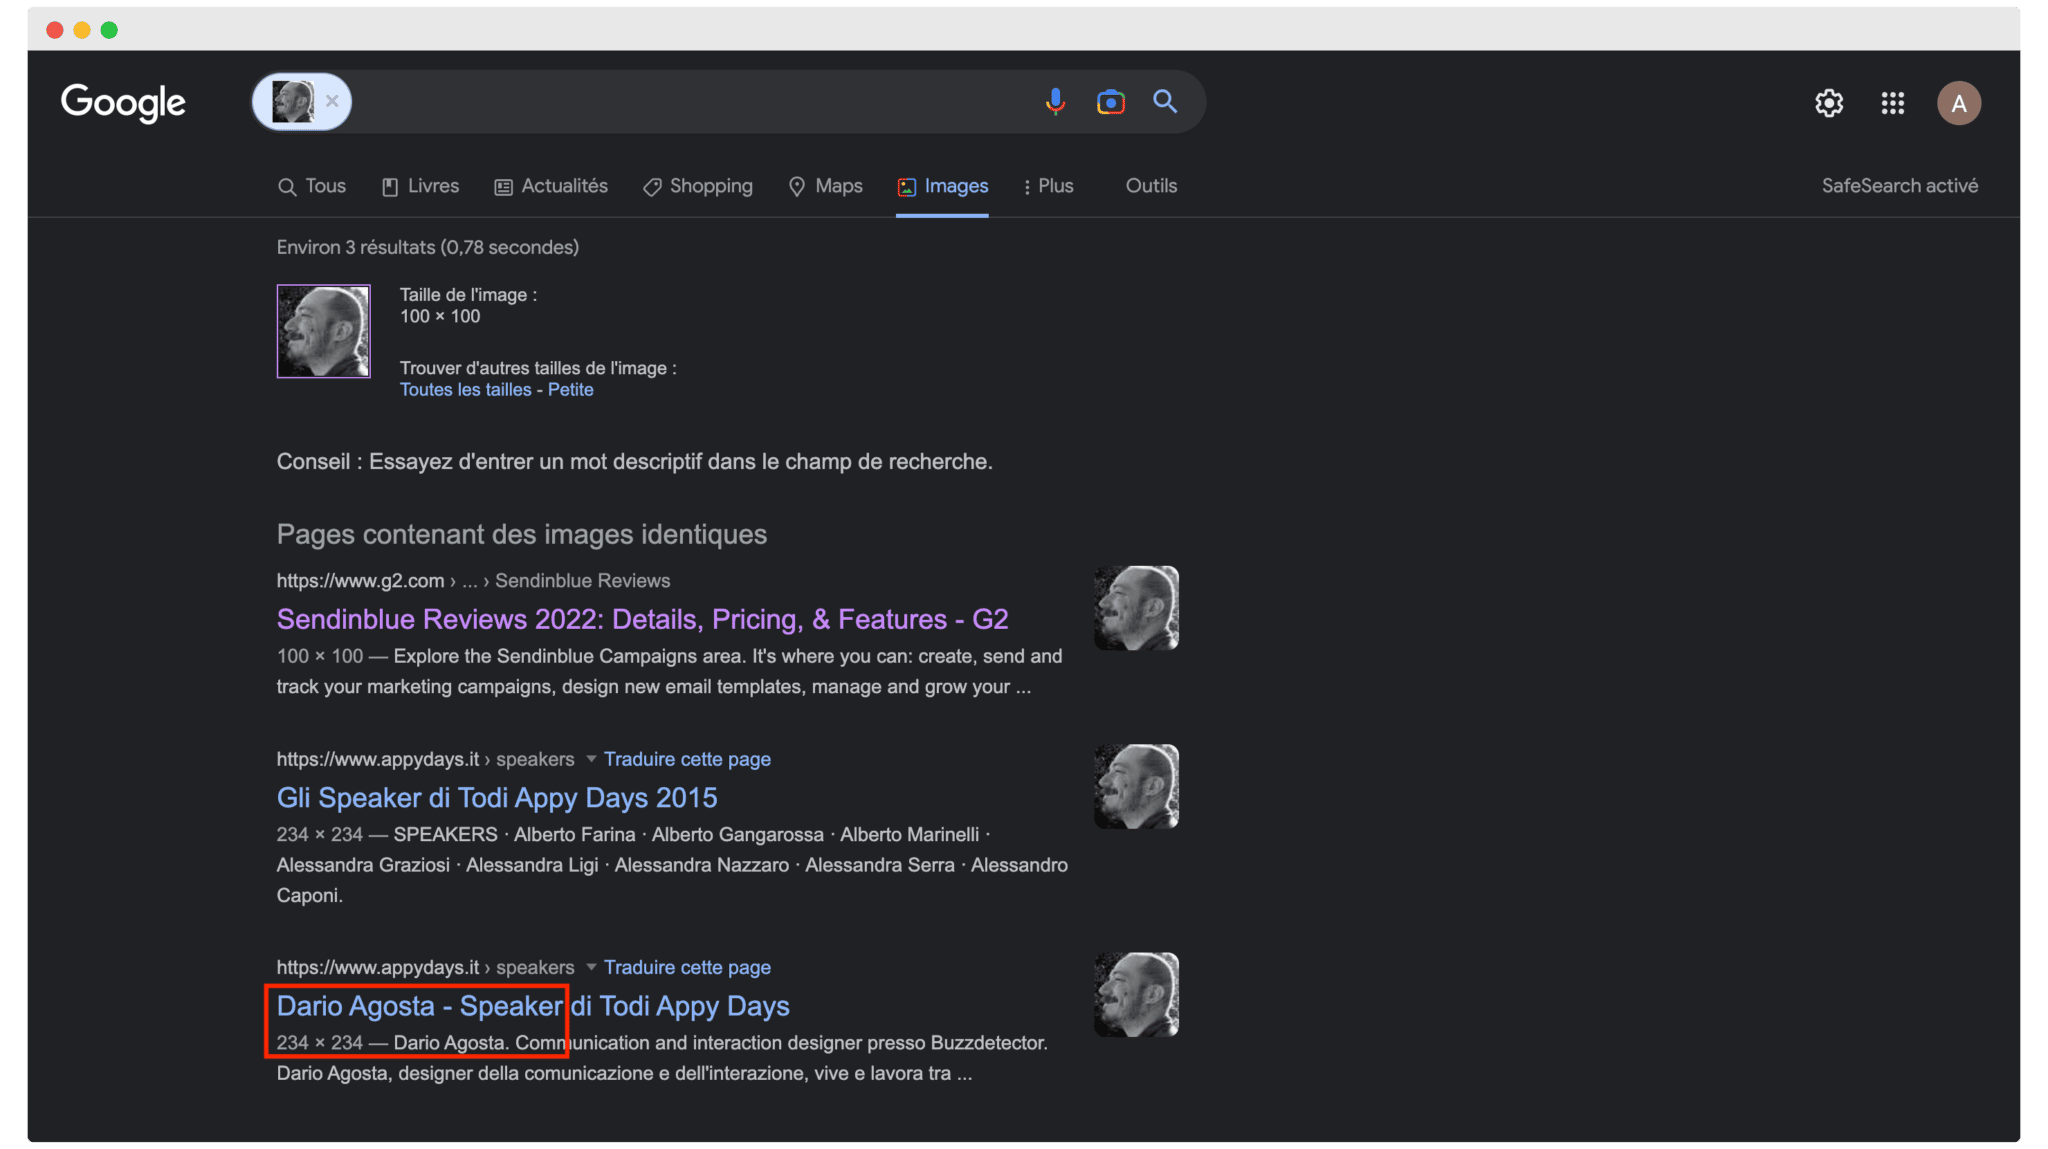This screenshot has height=1149, width=2048.
Task: Start voice search with microphone icon
Action: coord(1055,101)
